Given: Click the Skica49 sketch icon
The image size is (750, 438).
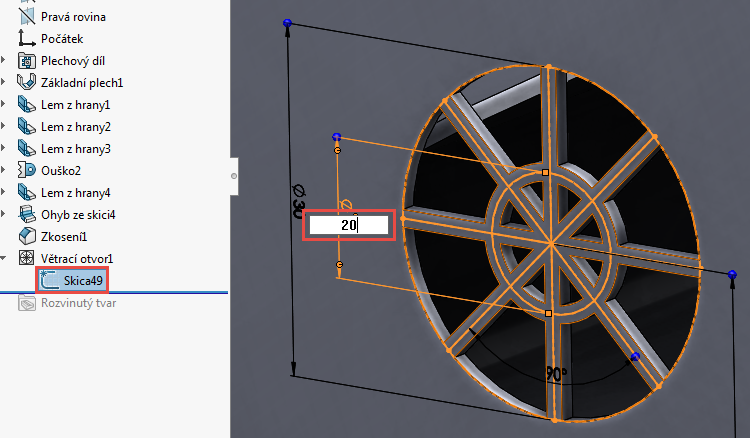Looking at the screenshot, I should pyautogui.click(x=50, y=280).
